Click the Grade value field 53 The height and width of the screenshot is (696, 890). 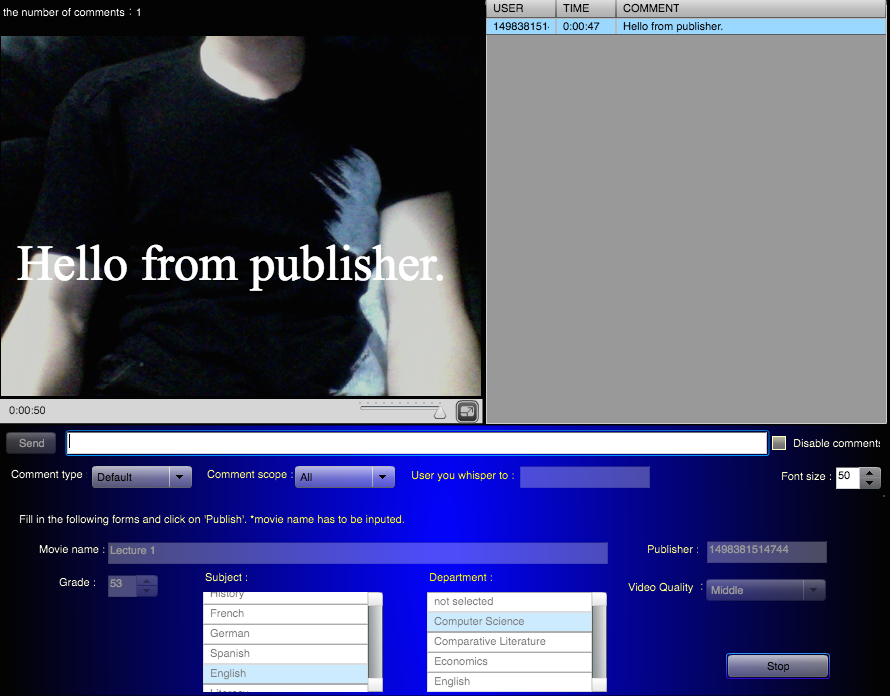pyautogui.click(x=122, y=586)
